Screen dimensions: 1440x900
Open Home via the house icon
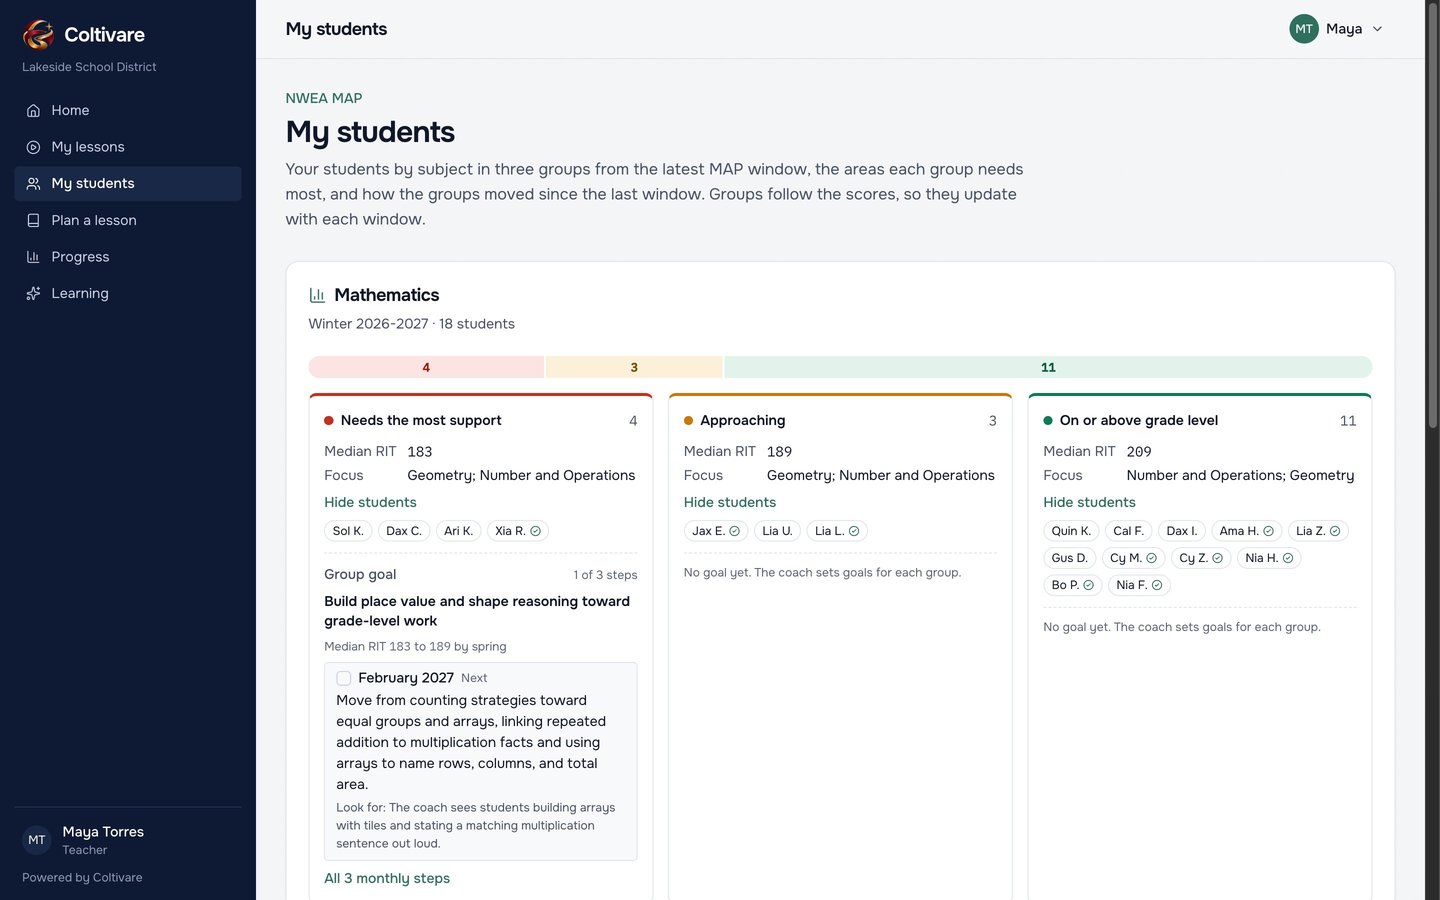pos(33,110)
